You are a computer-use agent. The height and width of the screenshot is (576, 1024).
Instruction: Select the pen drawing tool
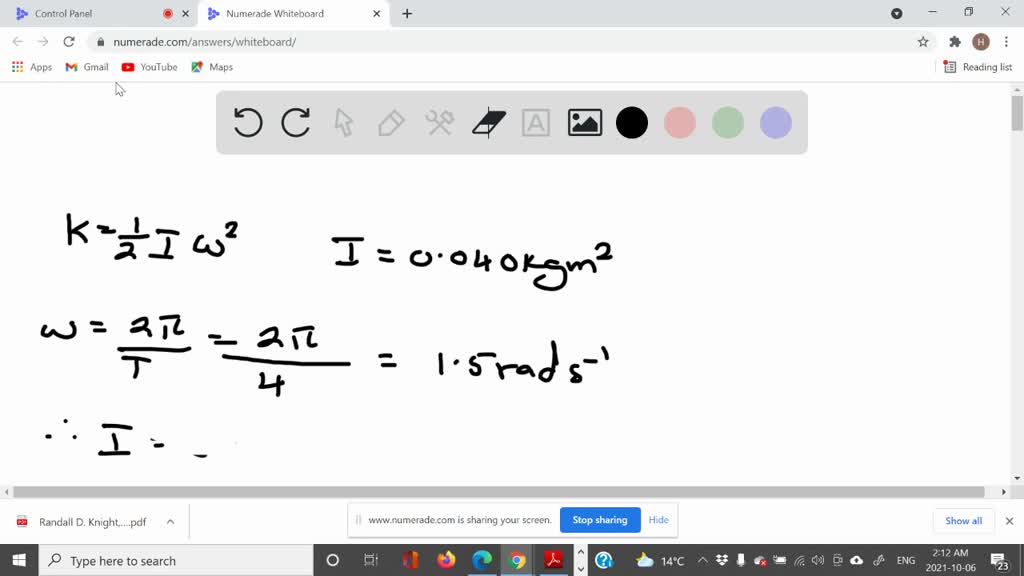click(x=391, y=123)
